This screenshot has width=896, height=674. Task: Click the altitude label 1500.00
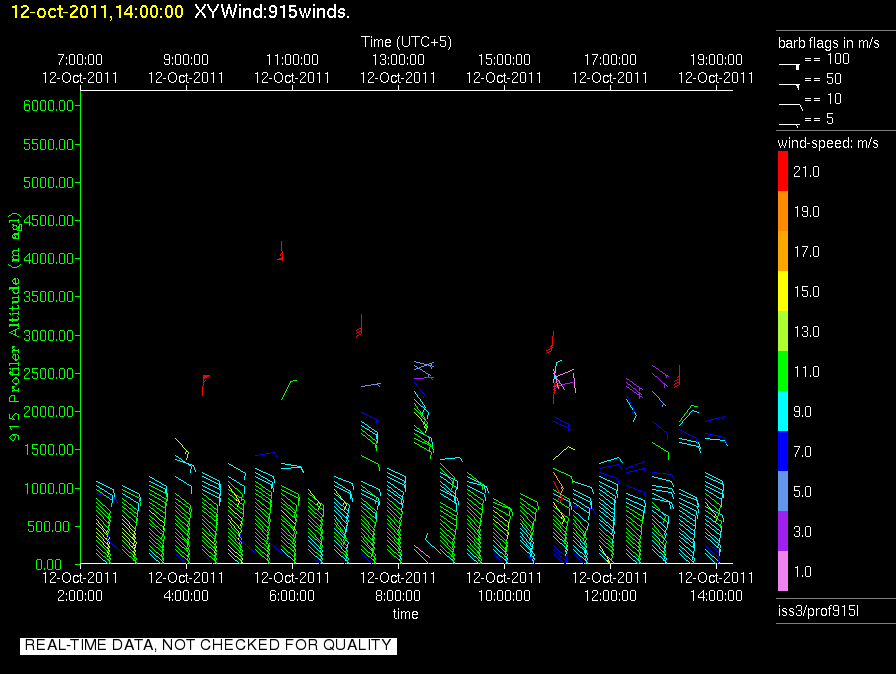coord(49,450)
